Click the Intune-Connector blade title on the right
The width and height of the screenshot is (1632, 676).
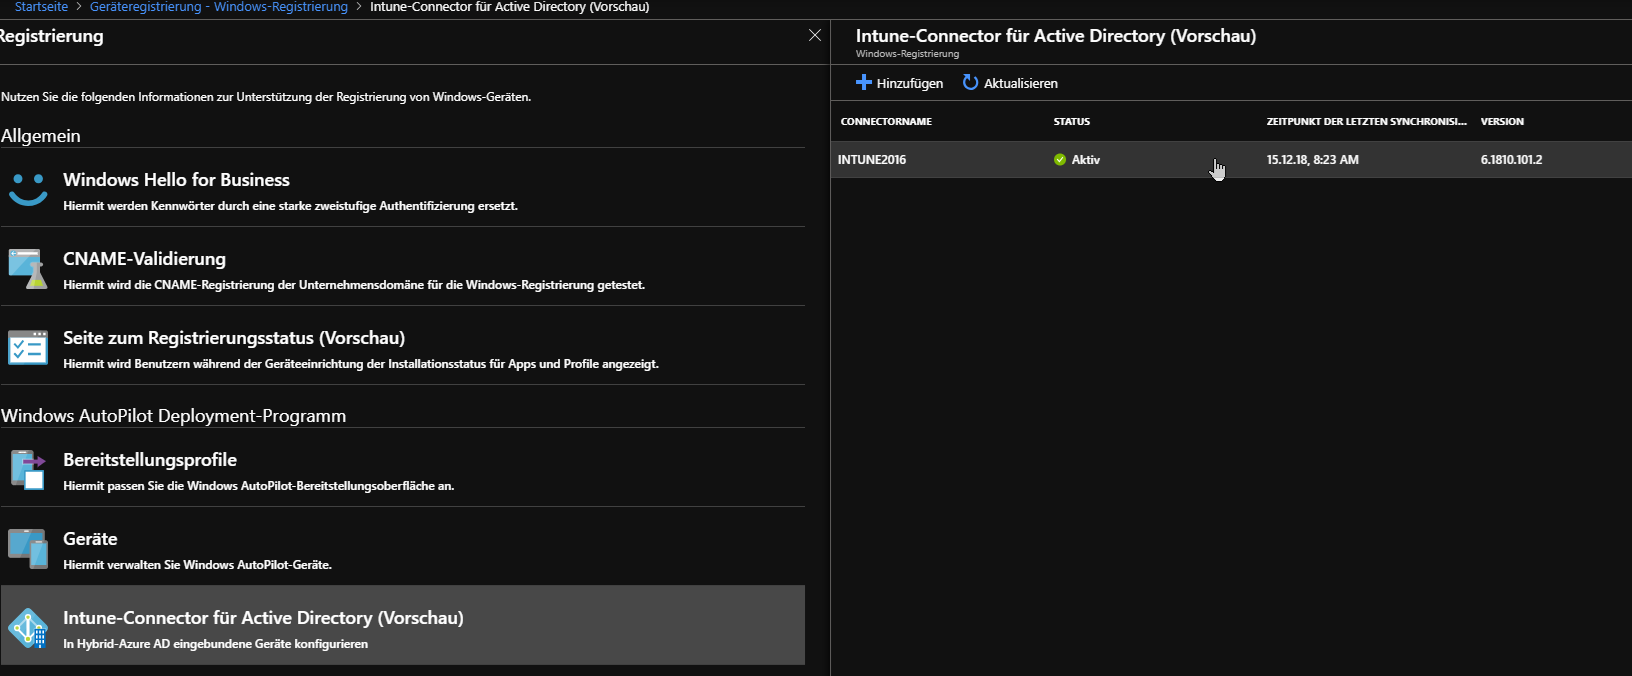tap(1056, 36)
